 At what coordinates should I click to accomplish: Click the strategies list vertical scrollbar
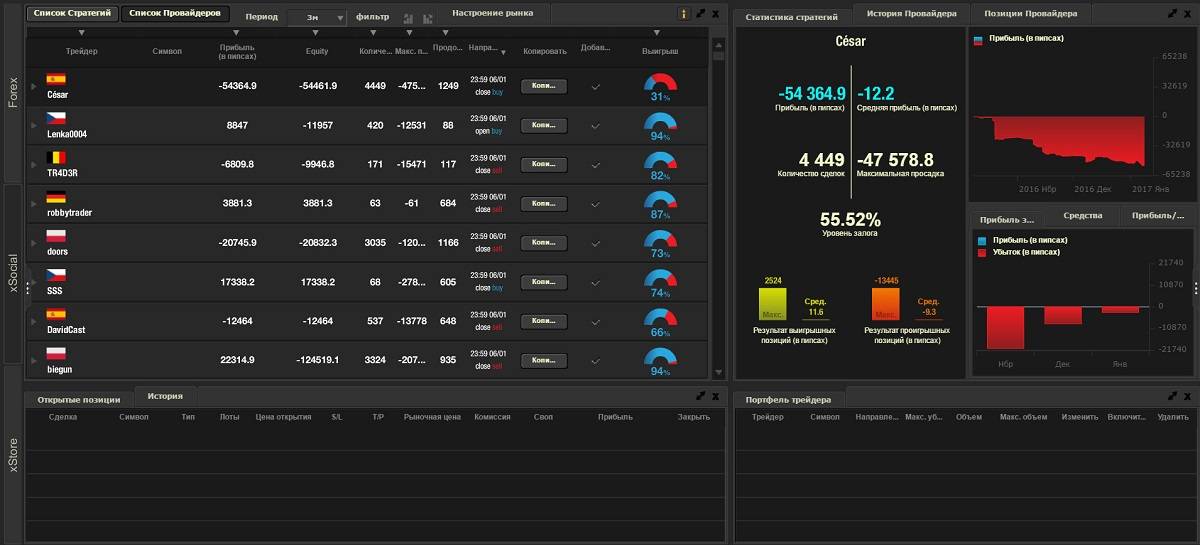pyautogui.click(x=717, y=200)
